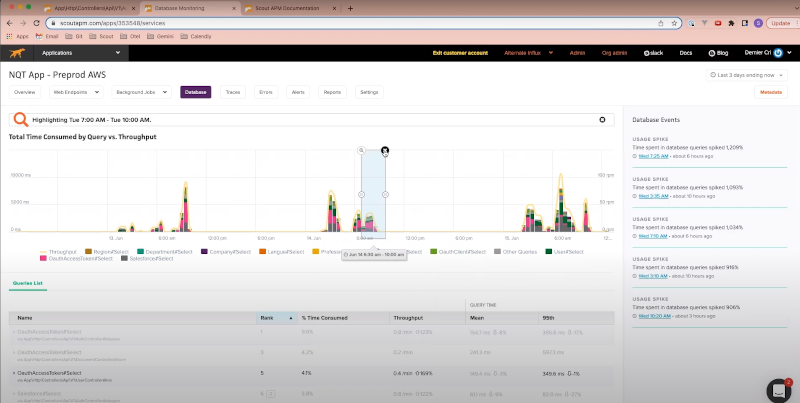Viewport: 800px width, 403px height.
Task: Switch to the Traces tab
Action: pos(232,92)
